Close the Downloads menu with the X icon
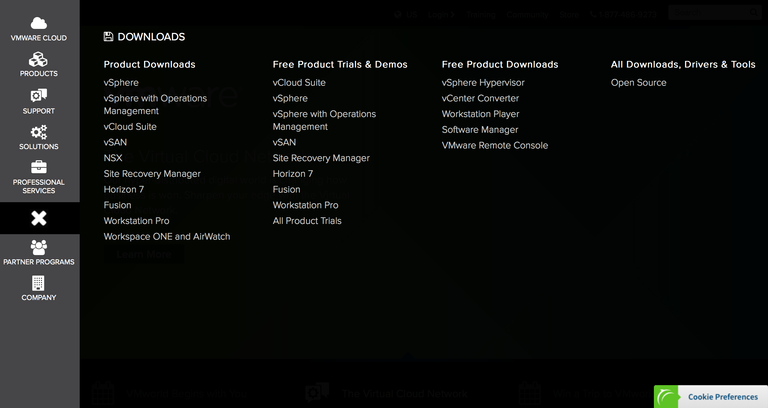Viewport: 768px width, 408px height. (39, 218)
